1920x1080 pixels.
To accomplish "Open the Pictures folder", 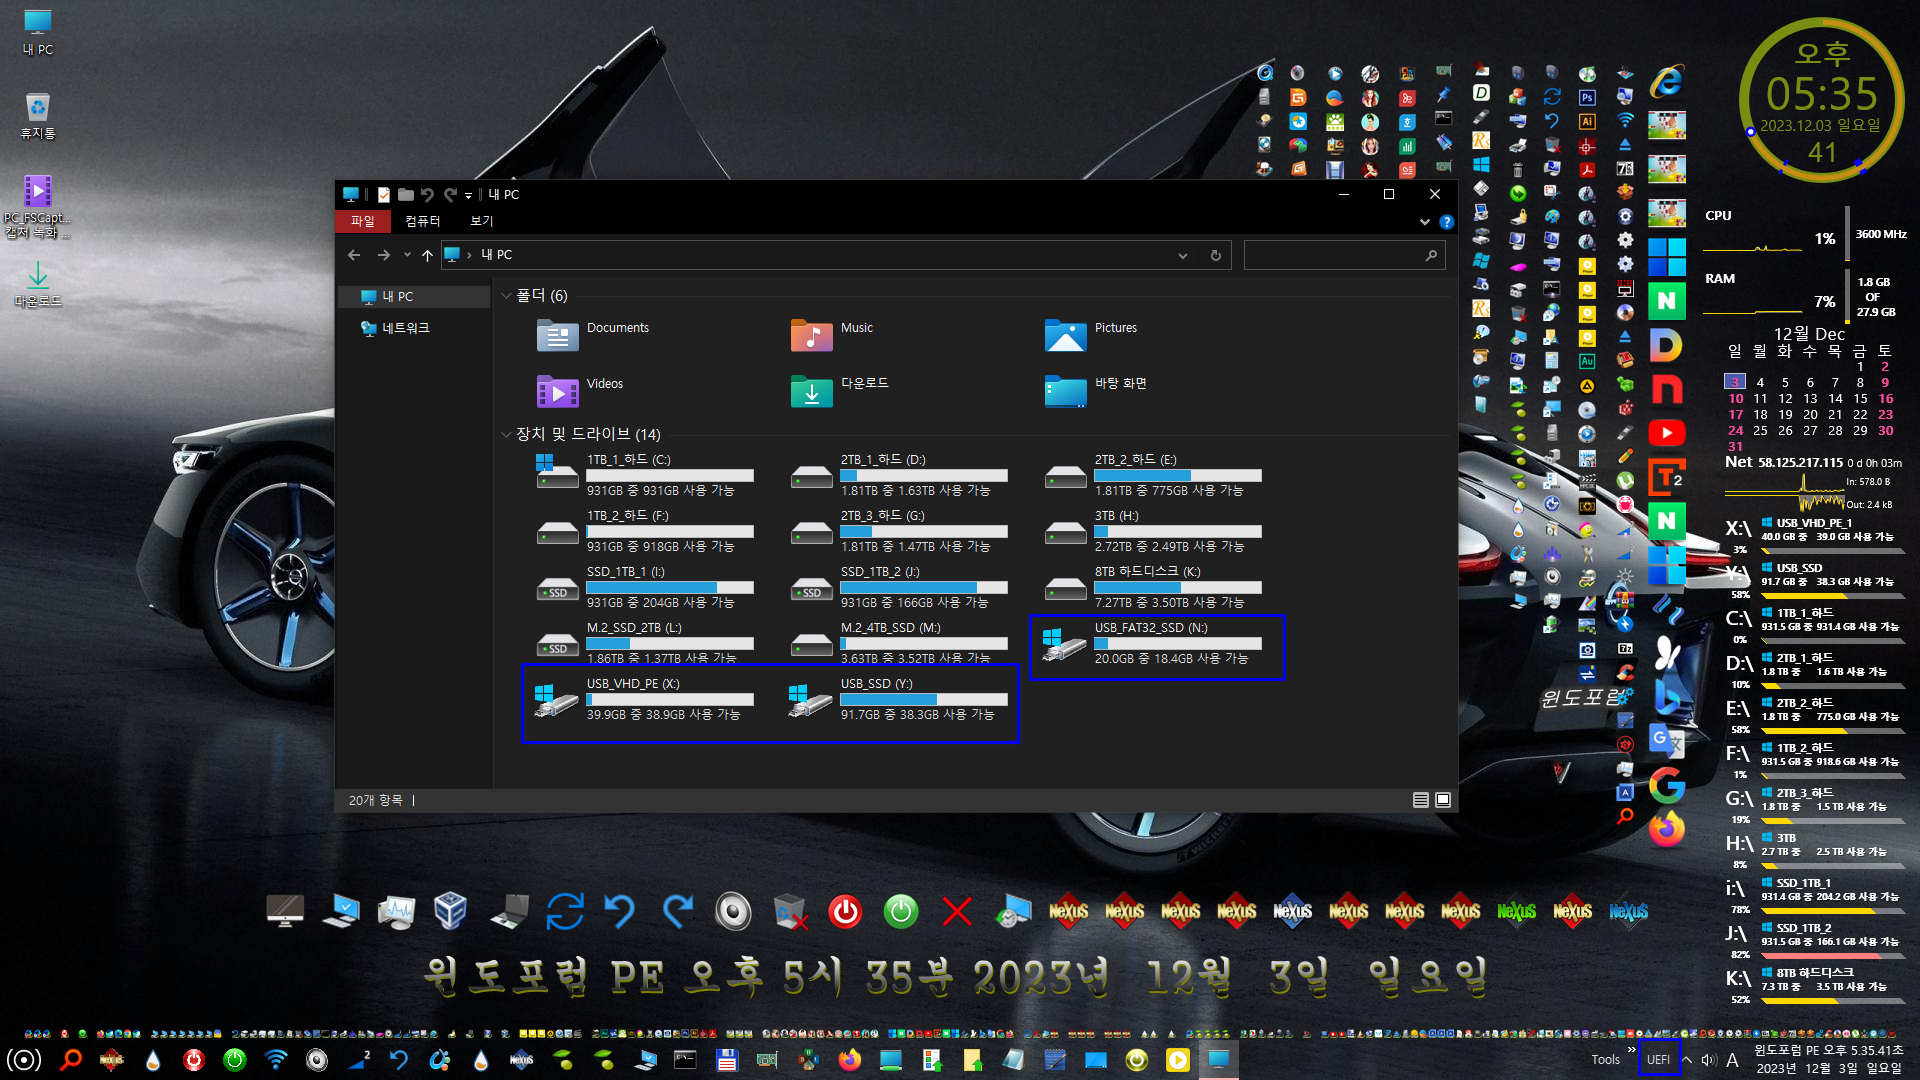I will pos(1091,333).
